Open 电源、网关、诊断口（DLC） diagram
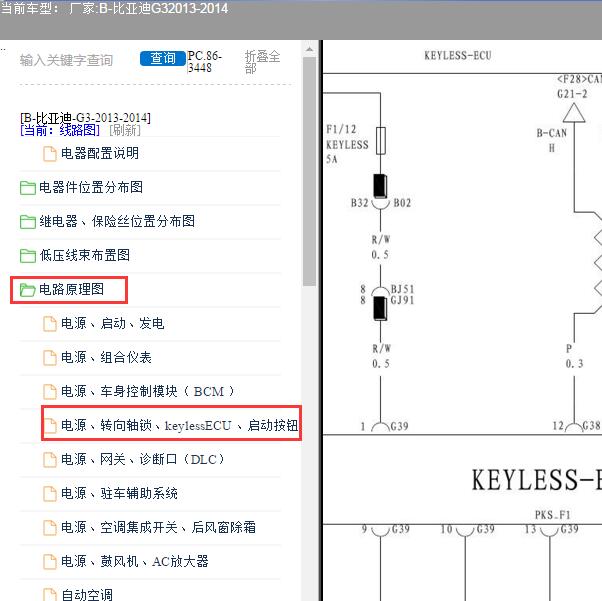 click(x=143, y=459)
